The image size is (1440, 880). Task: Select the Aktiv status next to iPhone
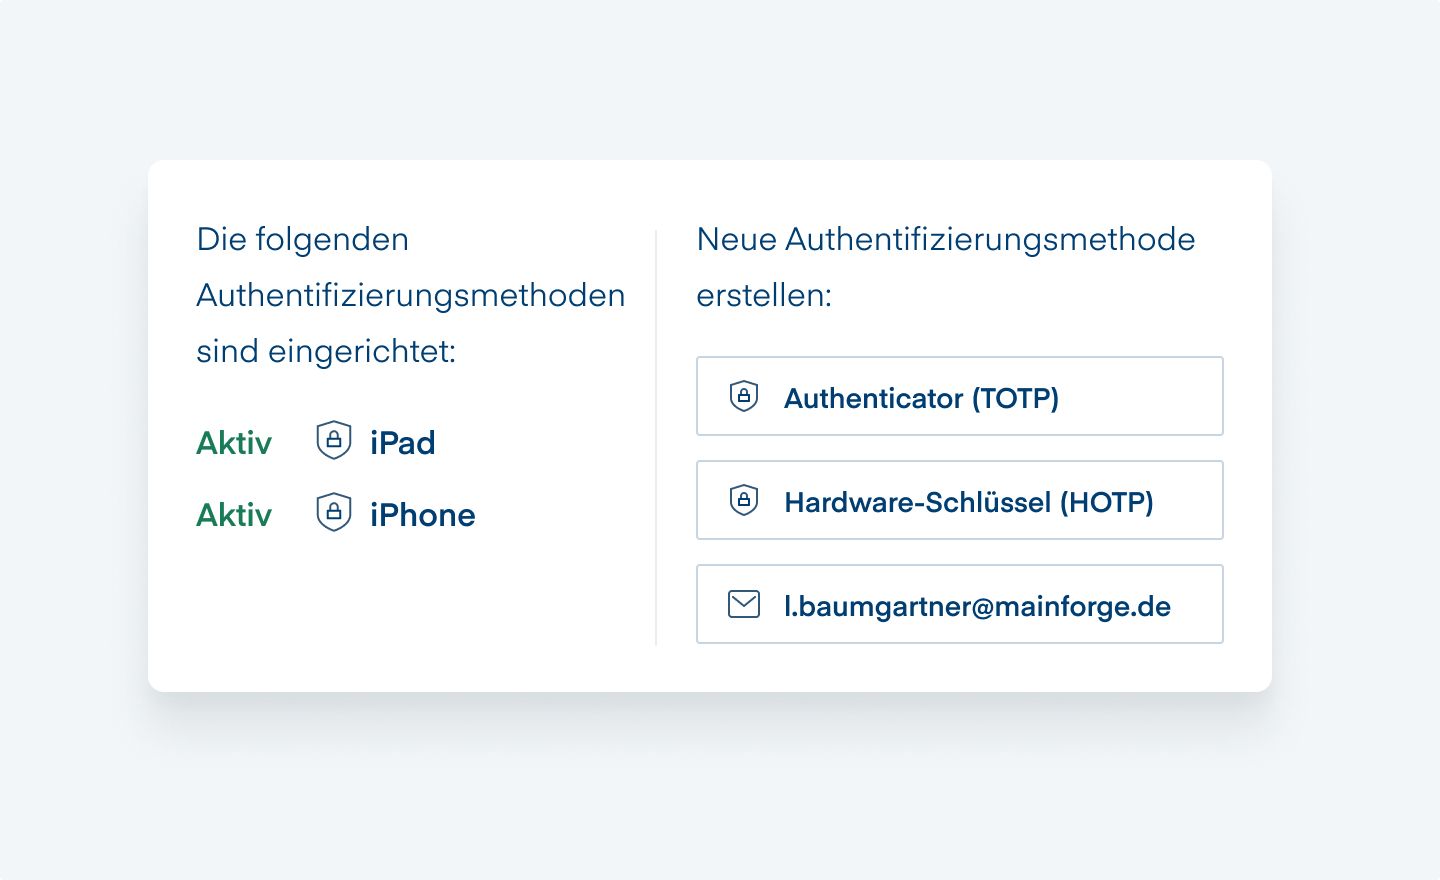click(x=234, y=514)
